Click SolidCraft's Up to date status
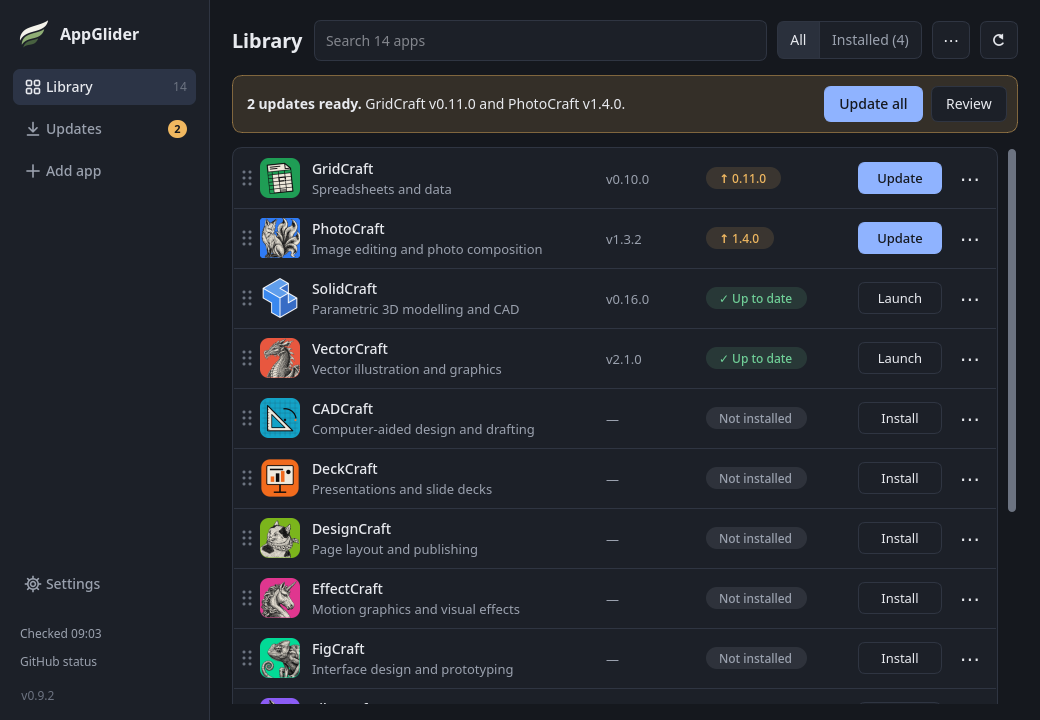The height and width of the screenshot is (720, 1040). [756, 298]
